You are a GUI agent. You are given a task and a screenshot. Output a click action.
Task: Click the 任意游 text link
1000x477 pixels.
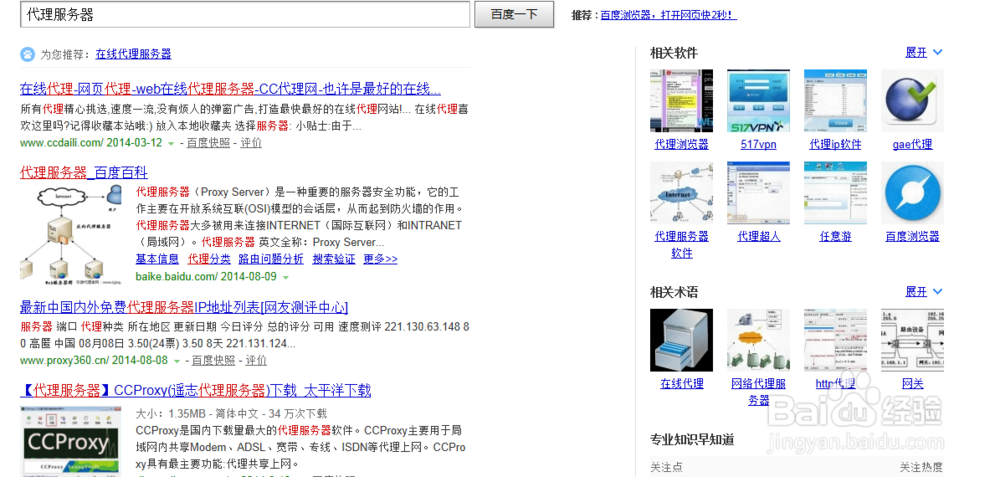835,237
